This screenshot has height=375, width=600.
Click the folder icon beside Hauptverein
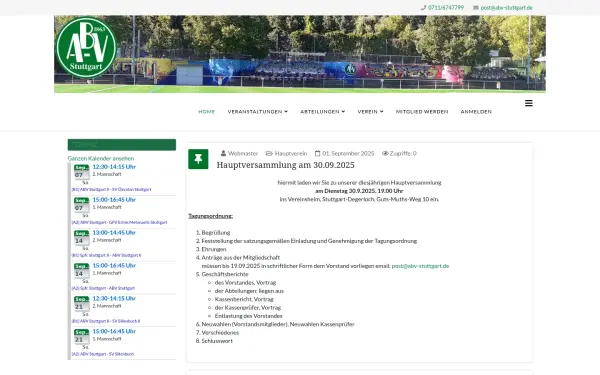coord(269,153)
